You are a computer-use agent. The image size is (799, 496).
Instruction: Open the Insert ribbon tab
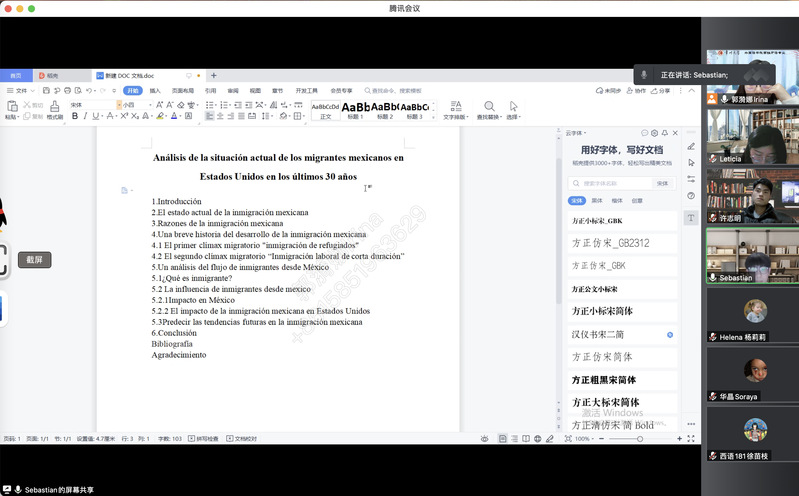pos(155,90)
